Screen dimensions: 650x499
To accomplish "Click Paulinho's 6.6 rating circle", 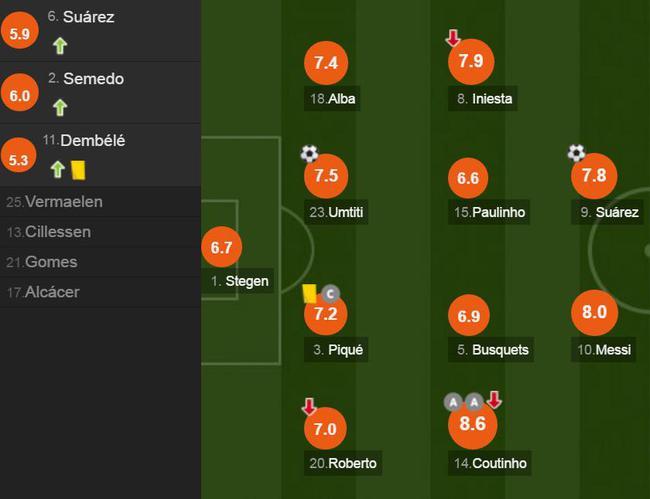I will tap(468, 178).
